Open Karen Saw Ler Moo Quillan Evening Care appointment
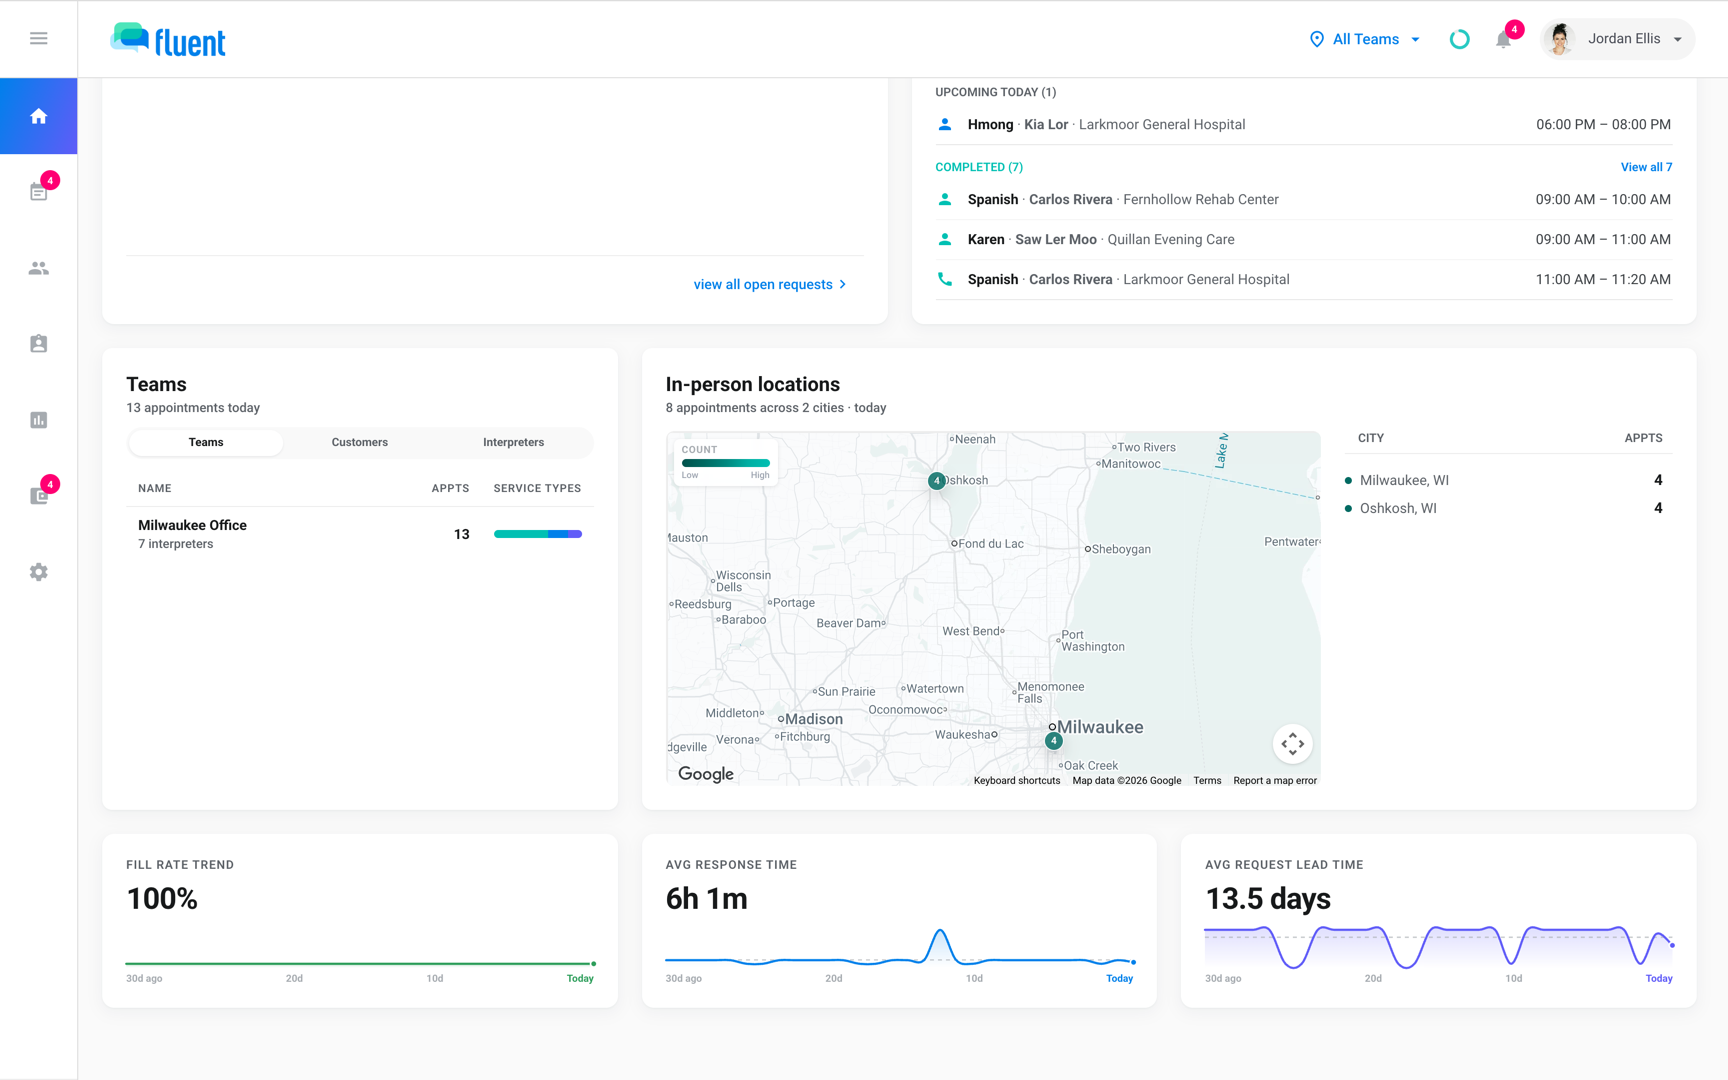 (1303, 240)
